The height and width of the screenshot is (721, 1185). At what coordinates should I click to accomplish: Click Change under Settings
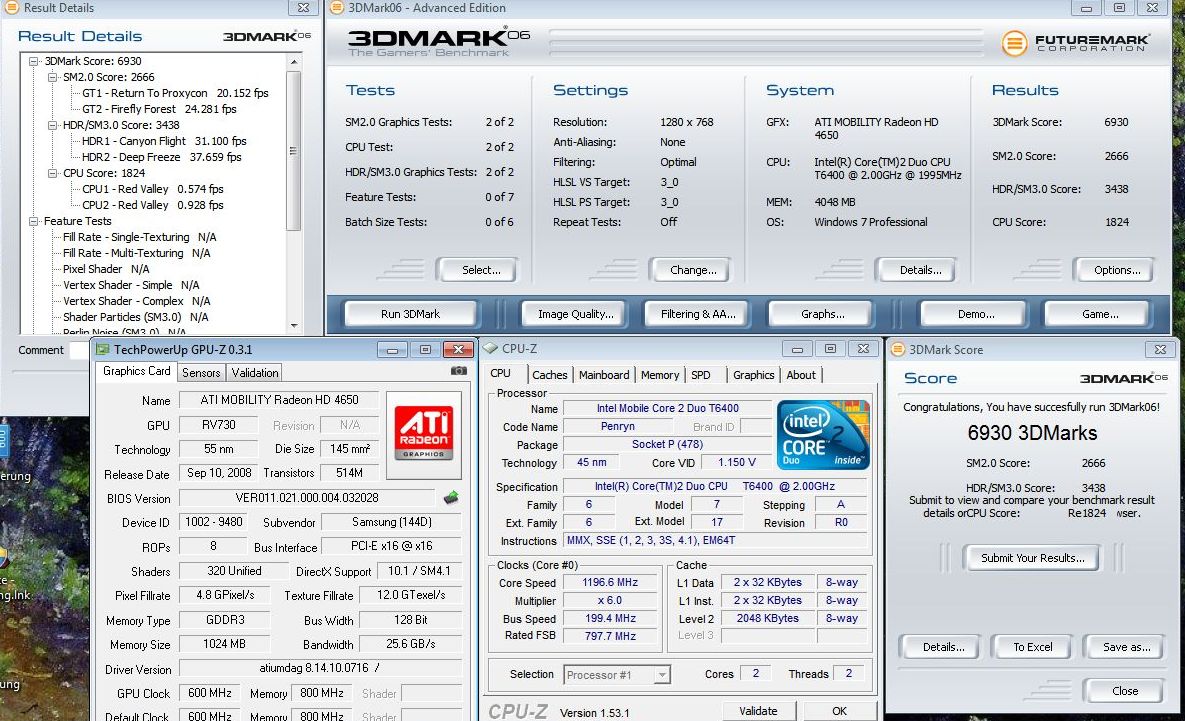(x=693, y=270)
